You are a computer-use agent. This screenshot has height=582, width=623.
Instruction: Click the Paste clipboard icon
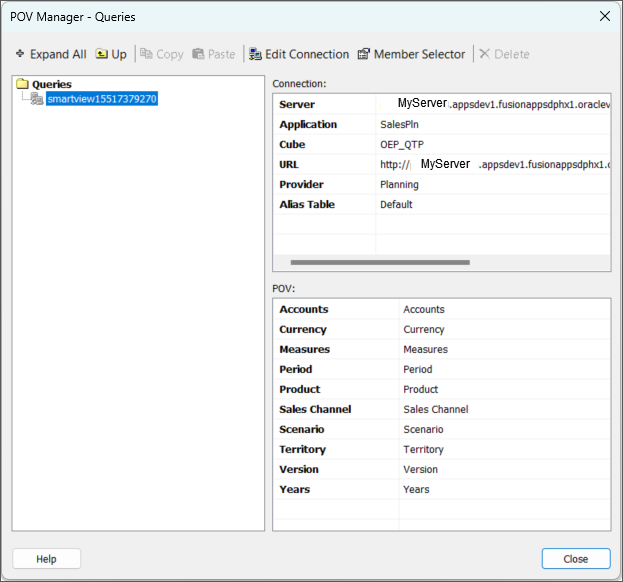pyautogui.click(x=198, y=54)
